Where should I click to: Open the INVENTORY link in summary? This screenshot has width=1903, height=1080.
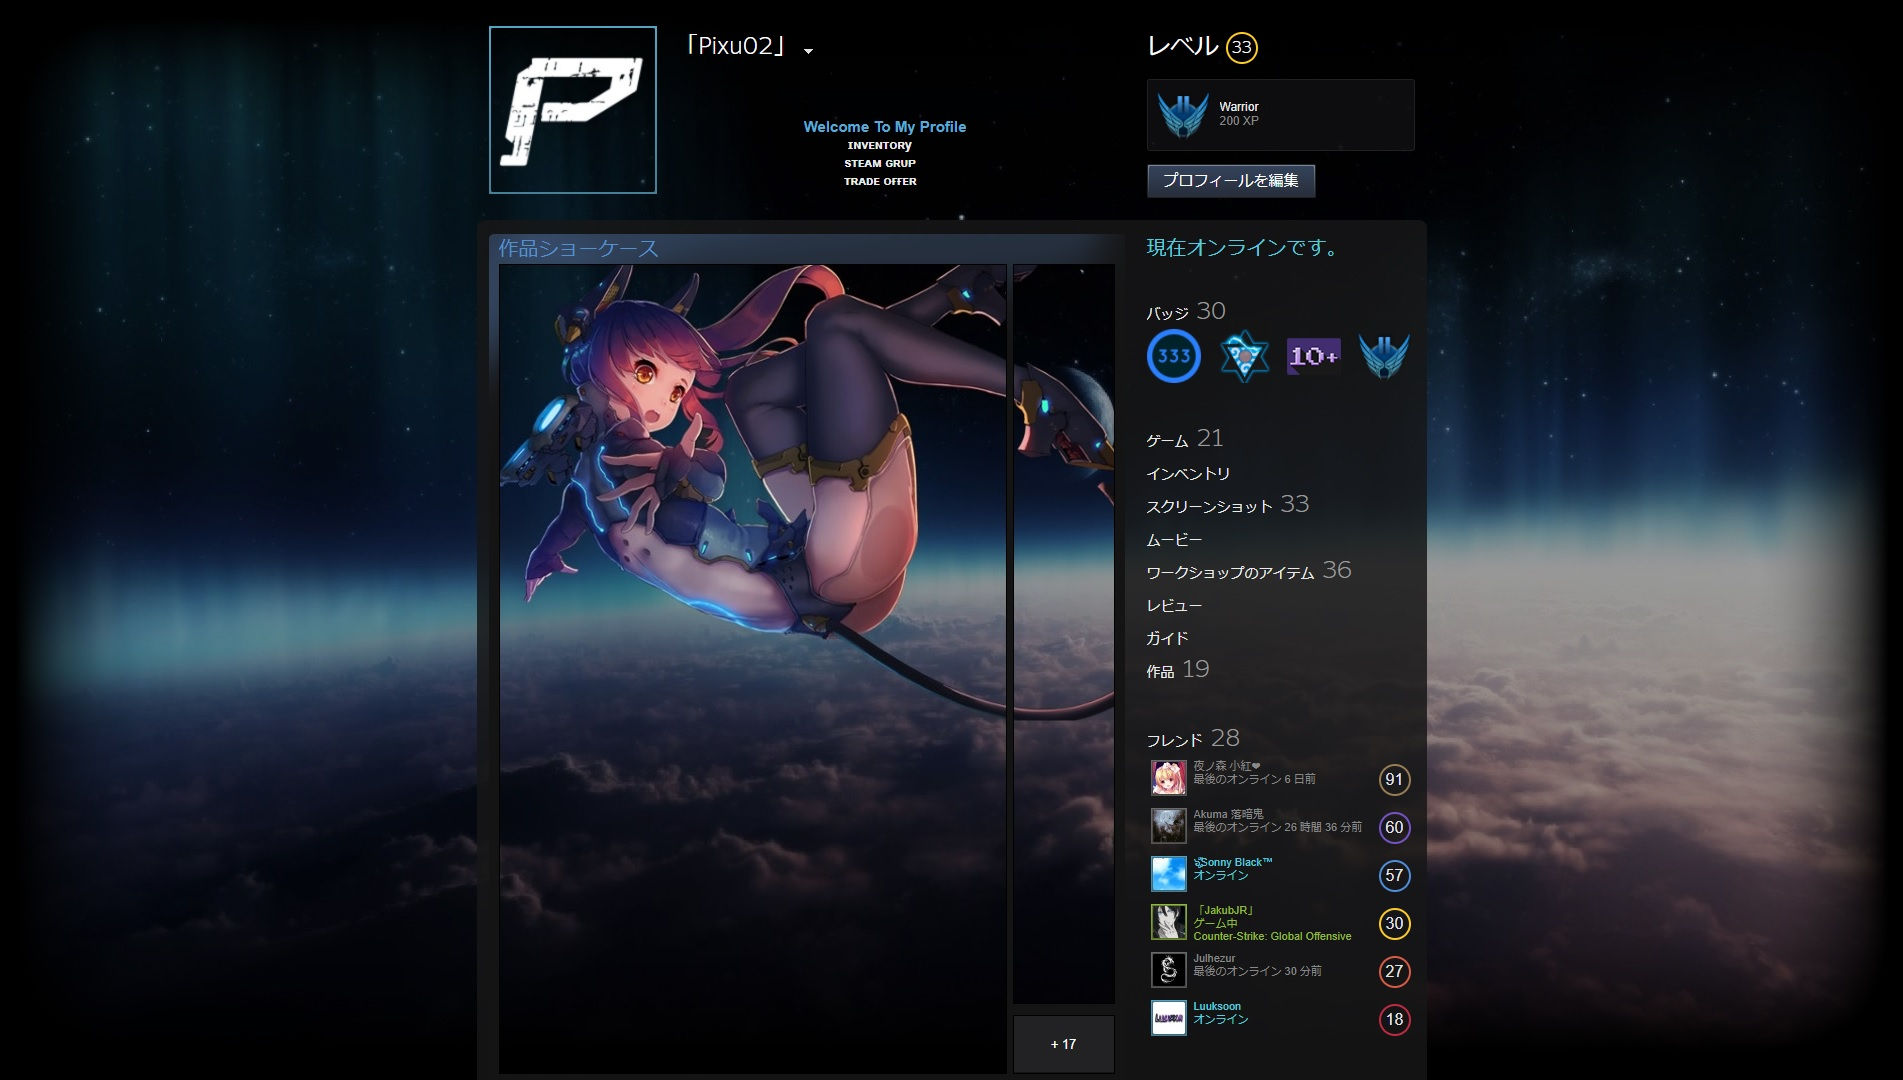(x=880, y=146)
